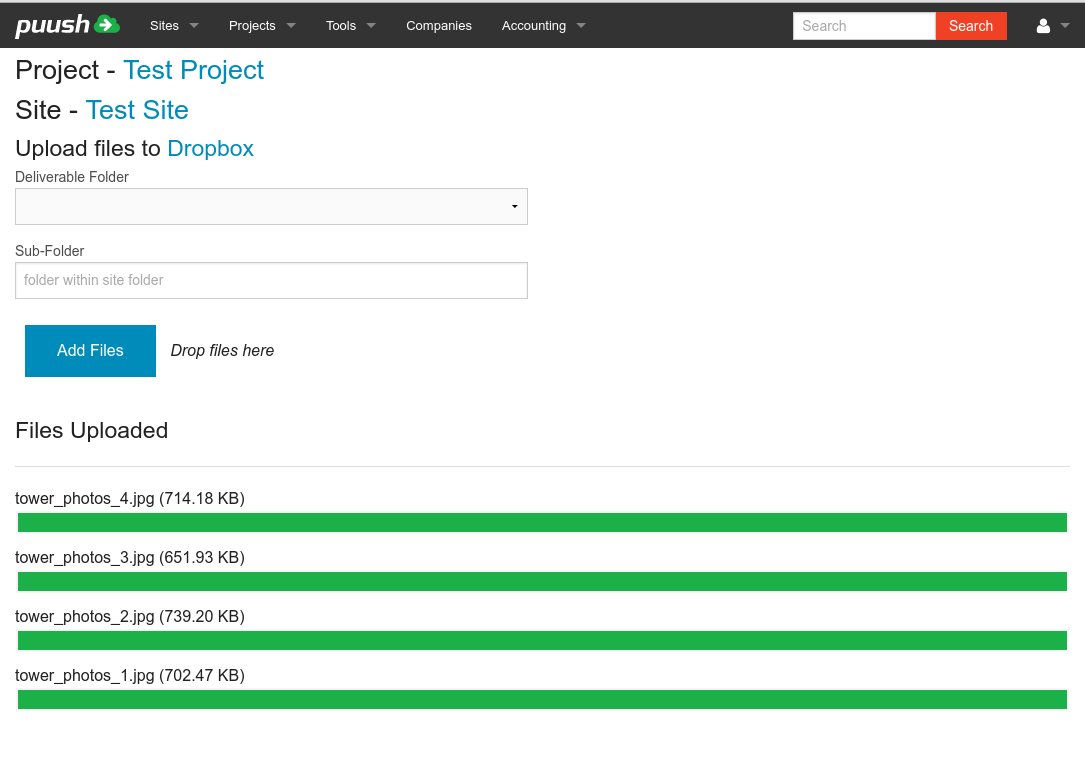Expand the Deliverable Folder select box

[x=271, y=206]
